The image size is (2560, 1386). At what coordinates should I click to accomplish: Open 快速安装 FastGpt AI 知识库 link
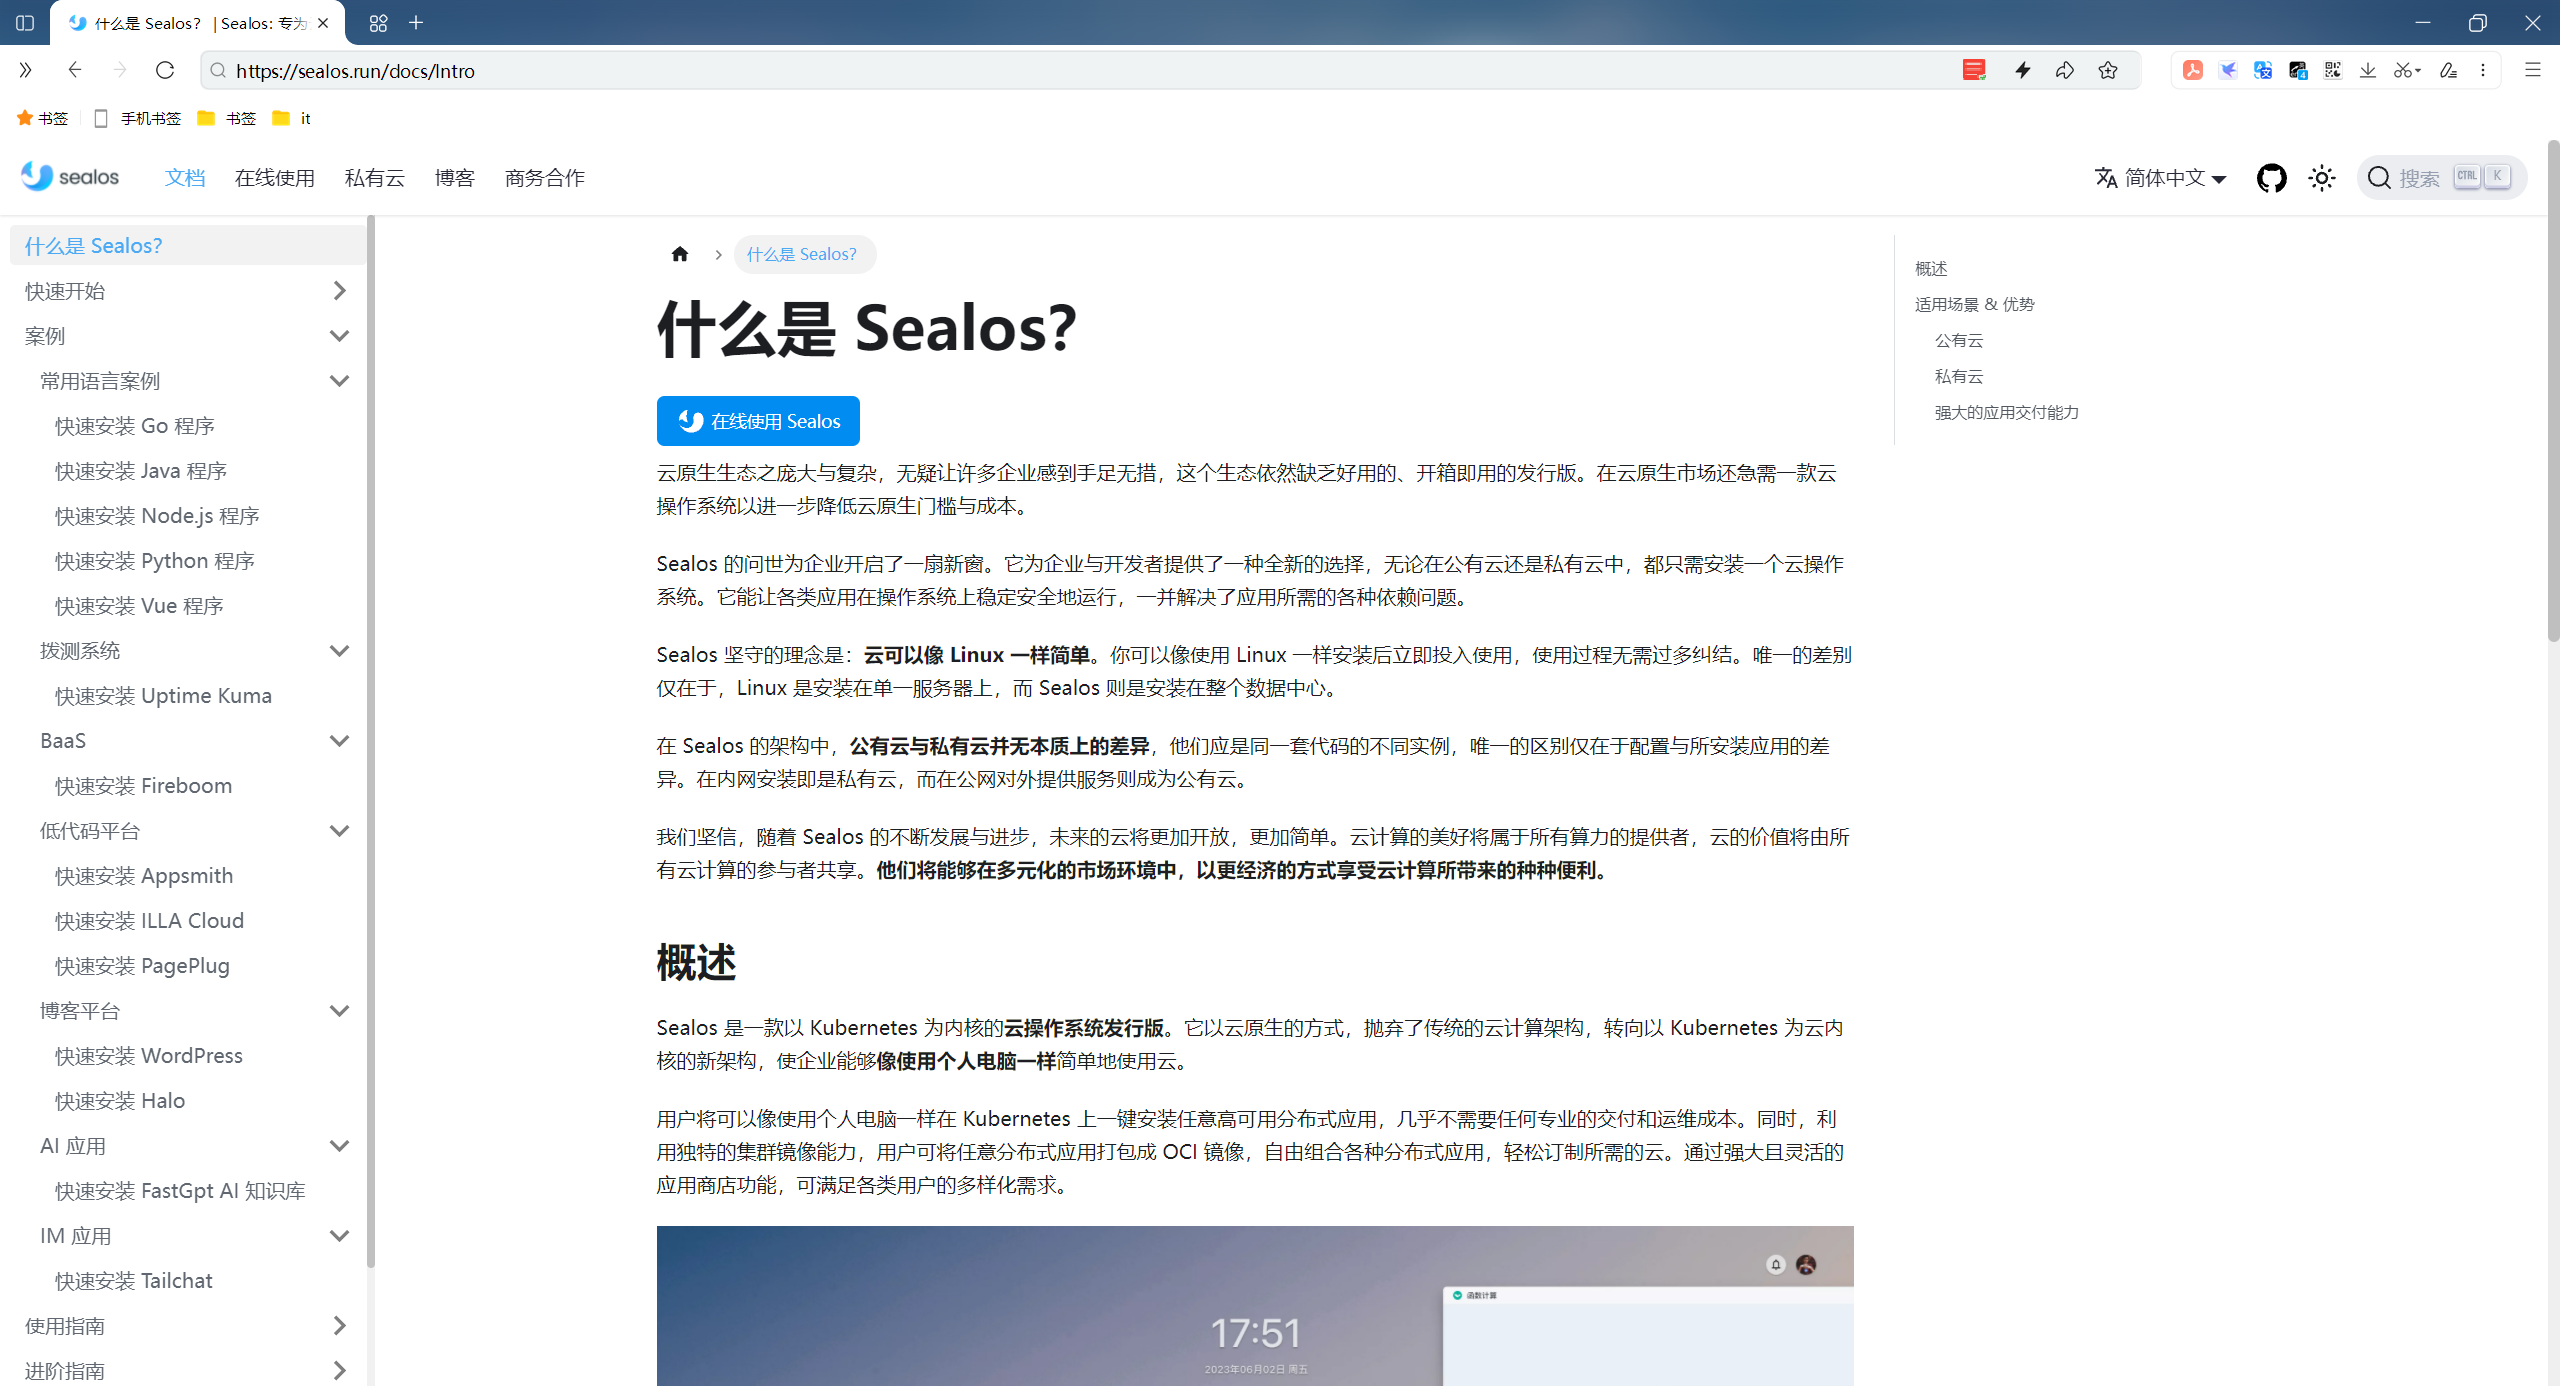[x=180, y=1191]
